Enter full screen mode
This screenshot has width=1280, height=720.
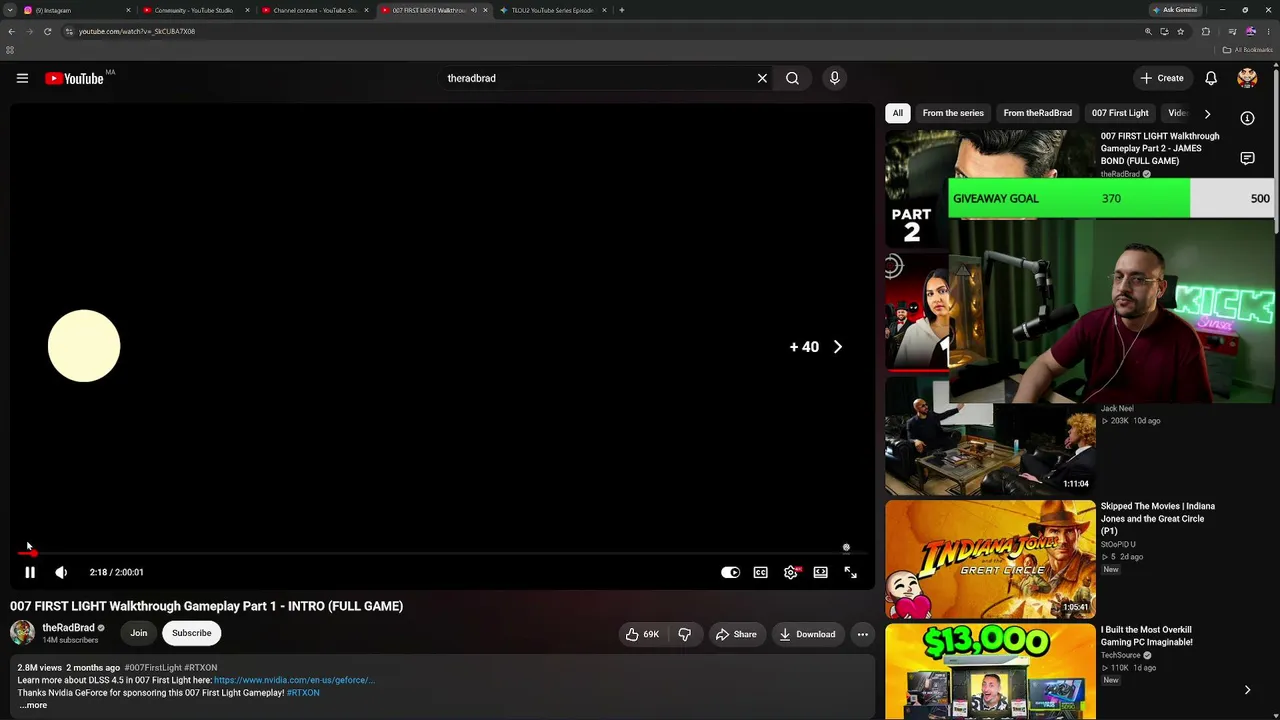[850, 572]
